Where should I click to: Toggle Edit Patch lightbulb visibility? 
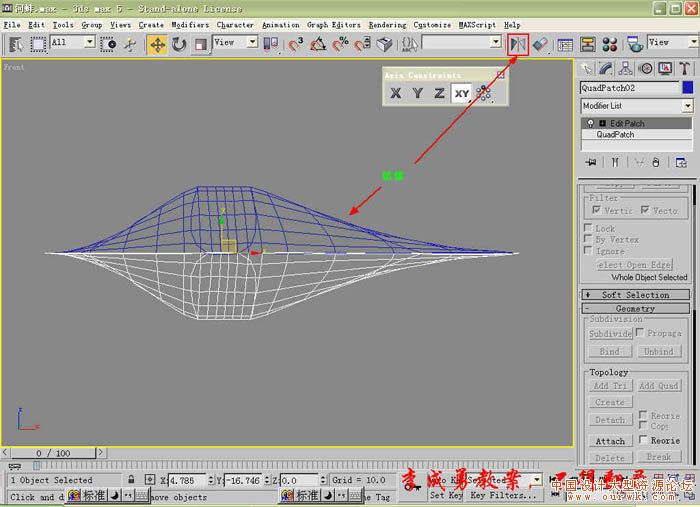click(x=590, y=123)
